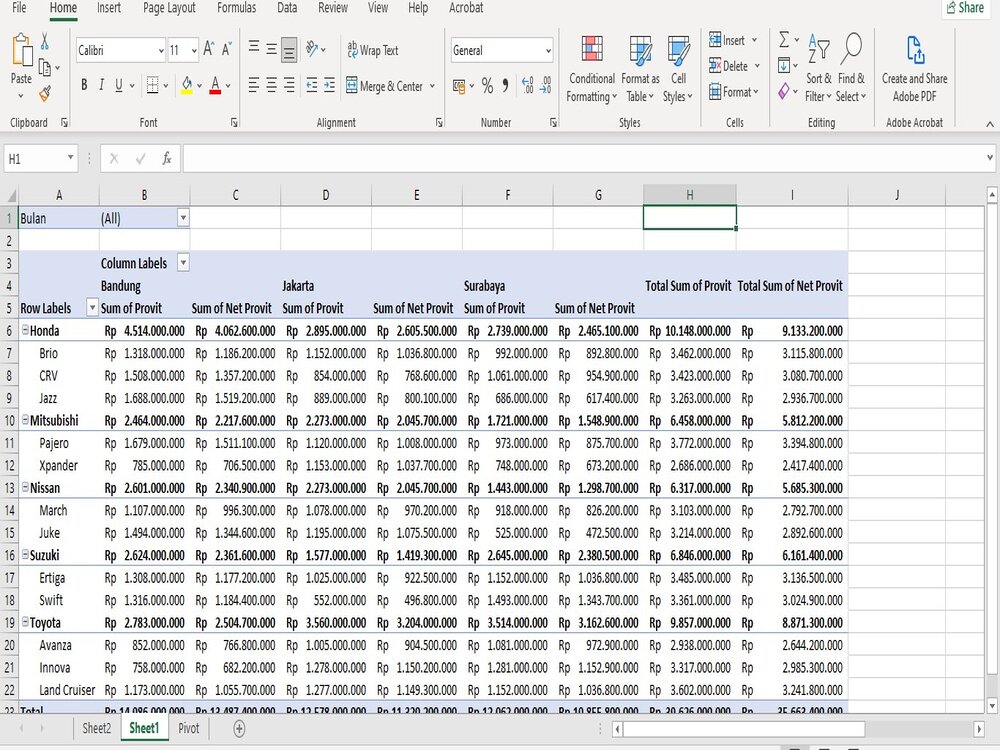
Task: Open the Borders tool
Action: (x=152, y=85)
